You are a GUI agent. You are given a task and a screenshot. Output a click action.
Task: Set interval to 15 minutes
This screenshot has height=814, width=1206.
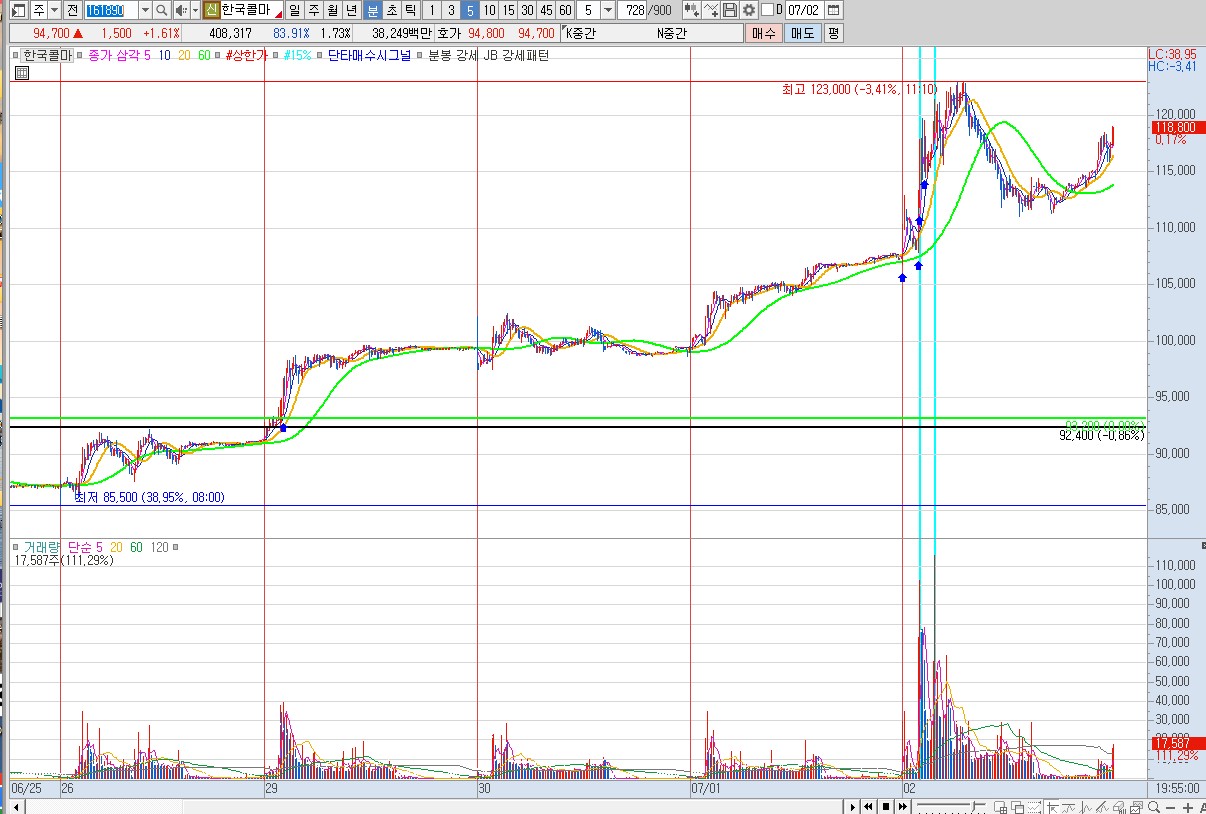pyautogui.click(x=508, y=10)
